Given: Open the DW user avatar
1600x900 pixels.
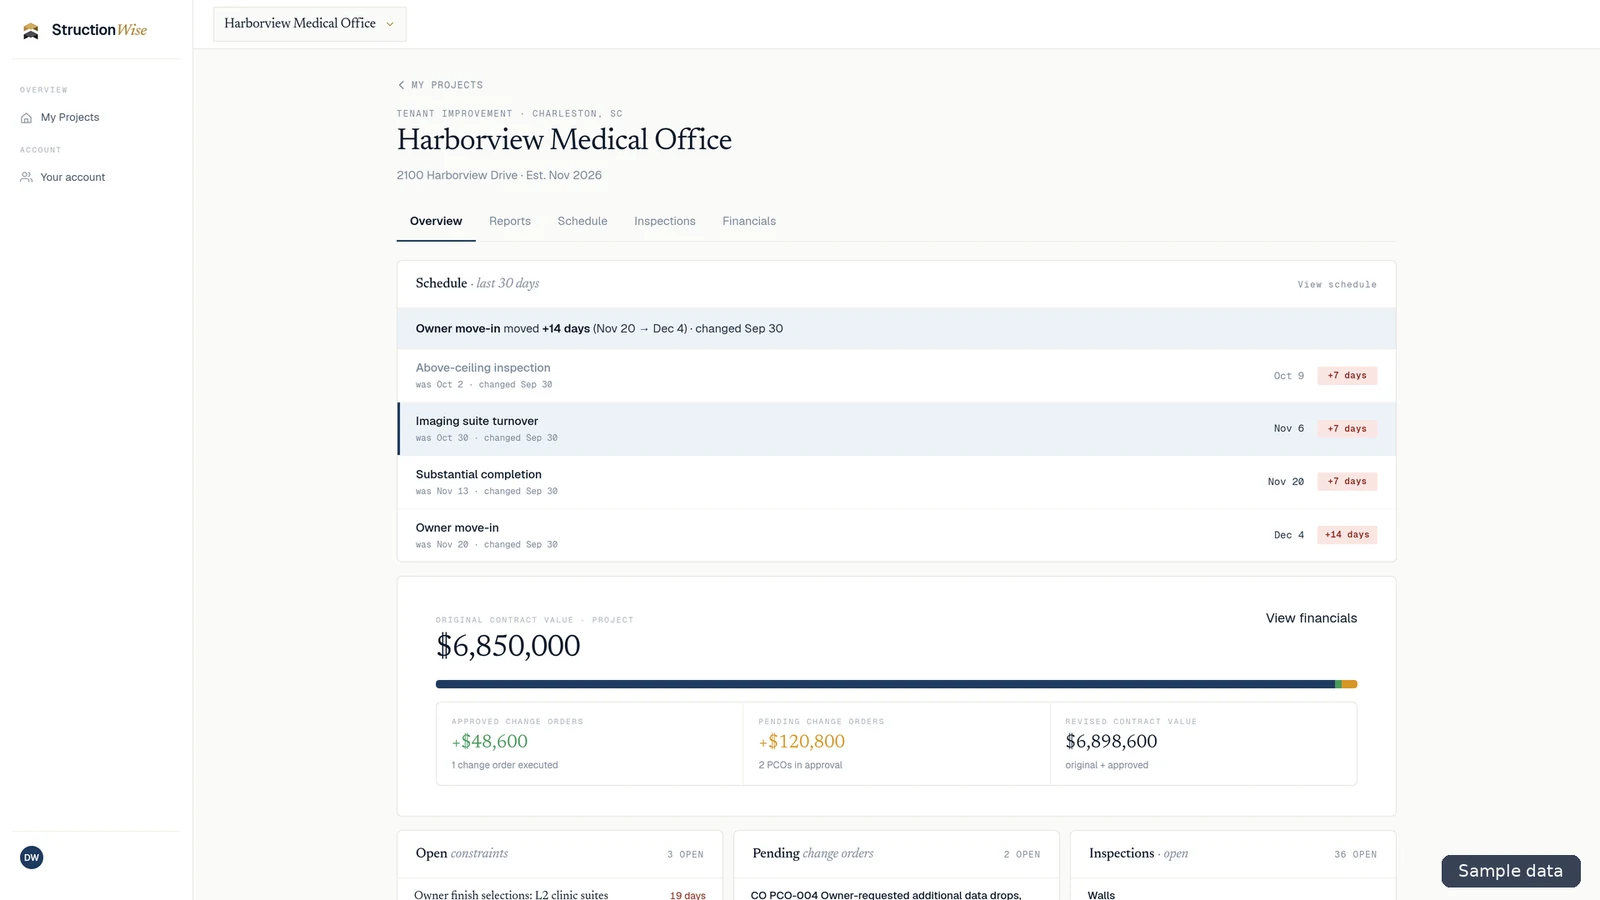Looking at the screenshot, I should point(32,857).
